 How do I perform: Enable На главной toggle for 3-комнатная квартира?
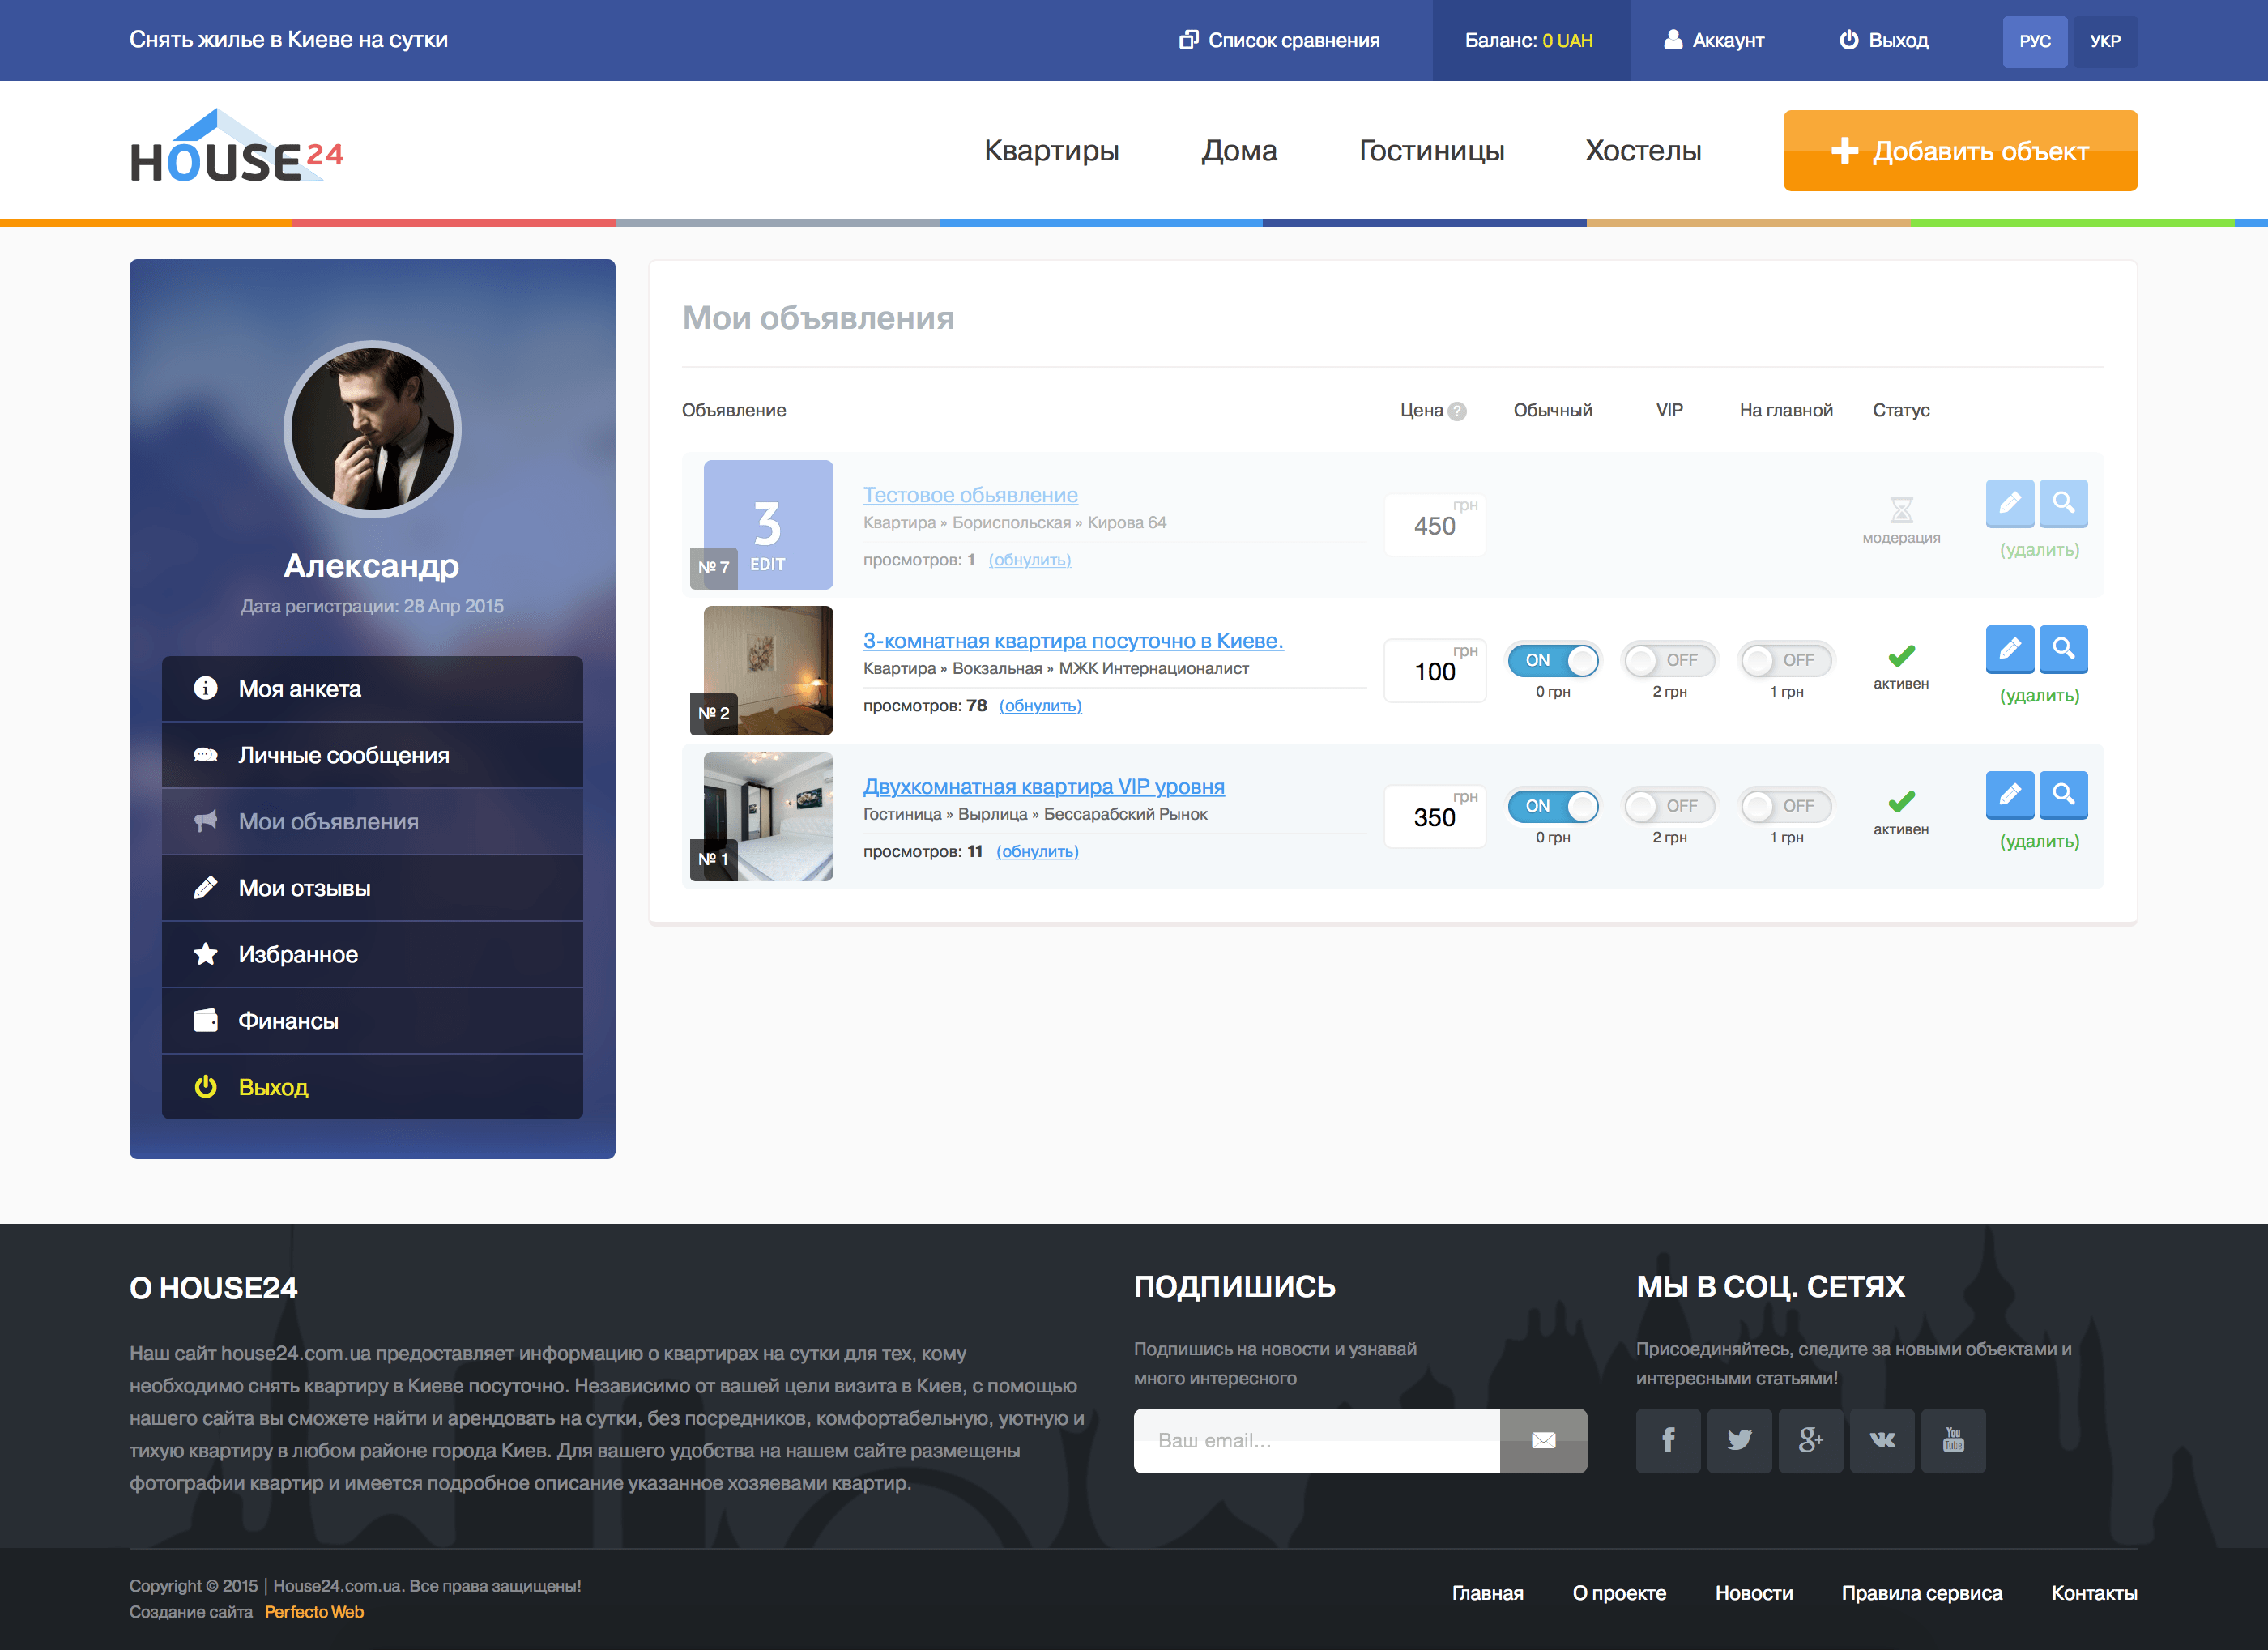(x=1786, y=660)
